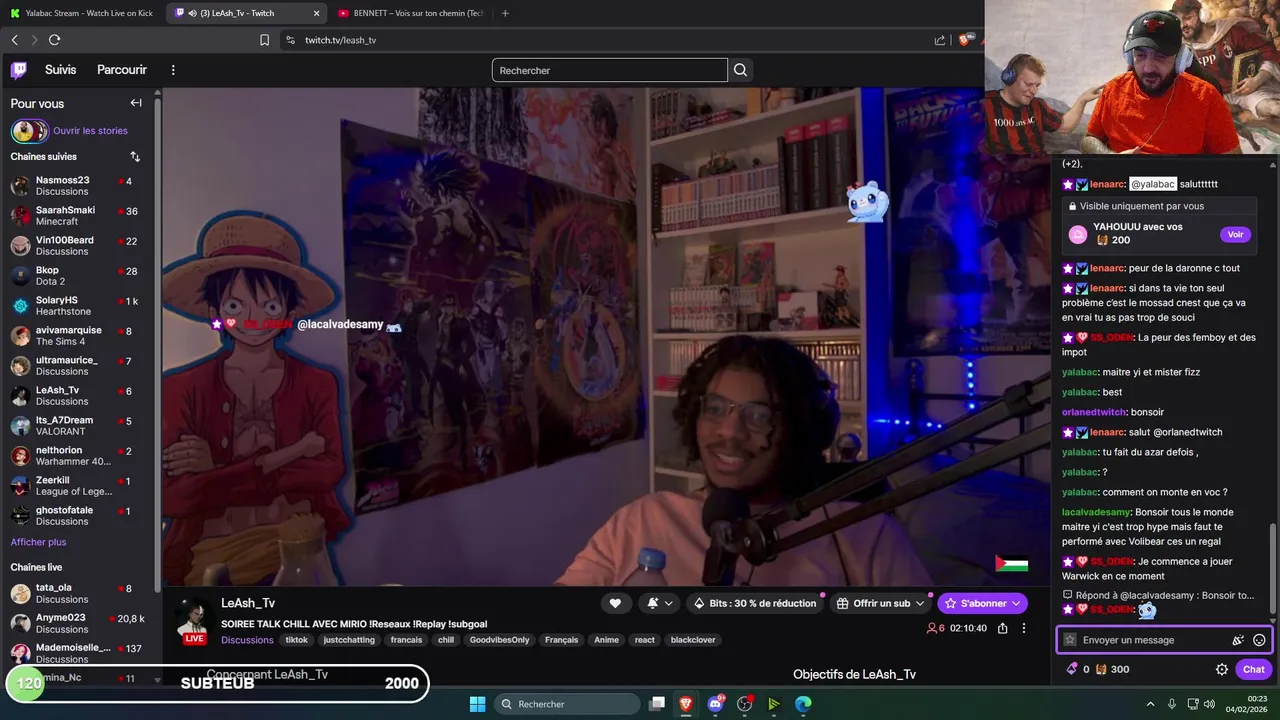Open SolaryHS Hearthstone channel
The height and width of the screenshot is (720, 1280).
[x=78, y=306]
